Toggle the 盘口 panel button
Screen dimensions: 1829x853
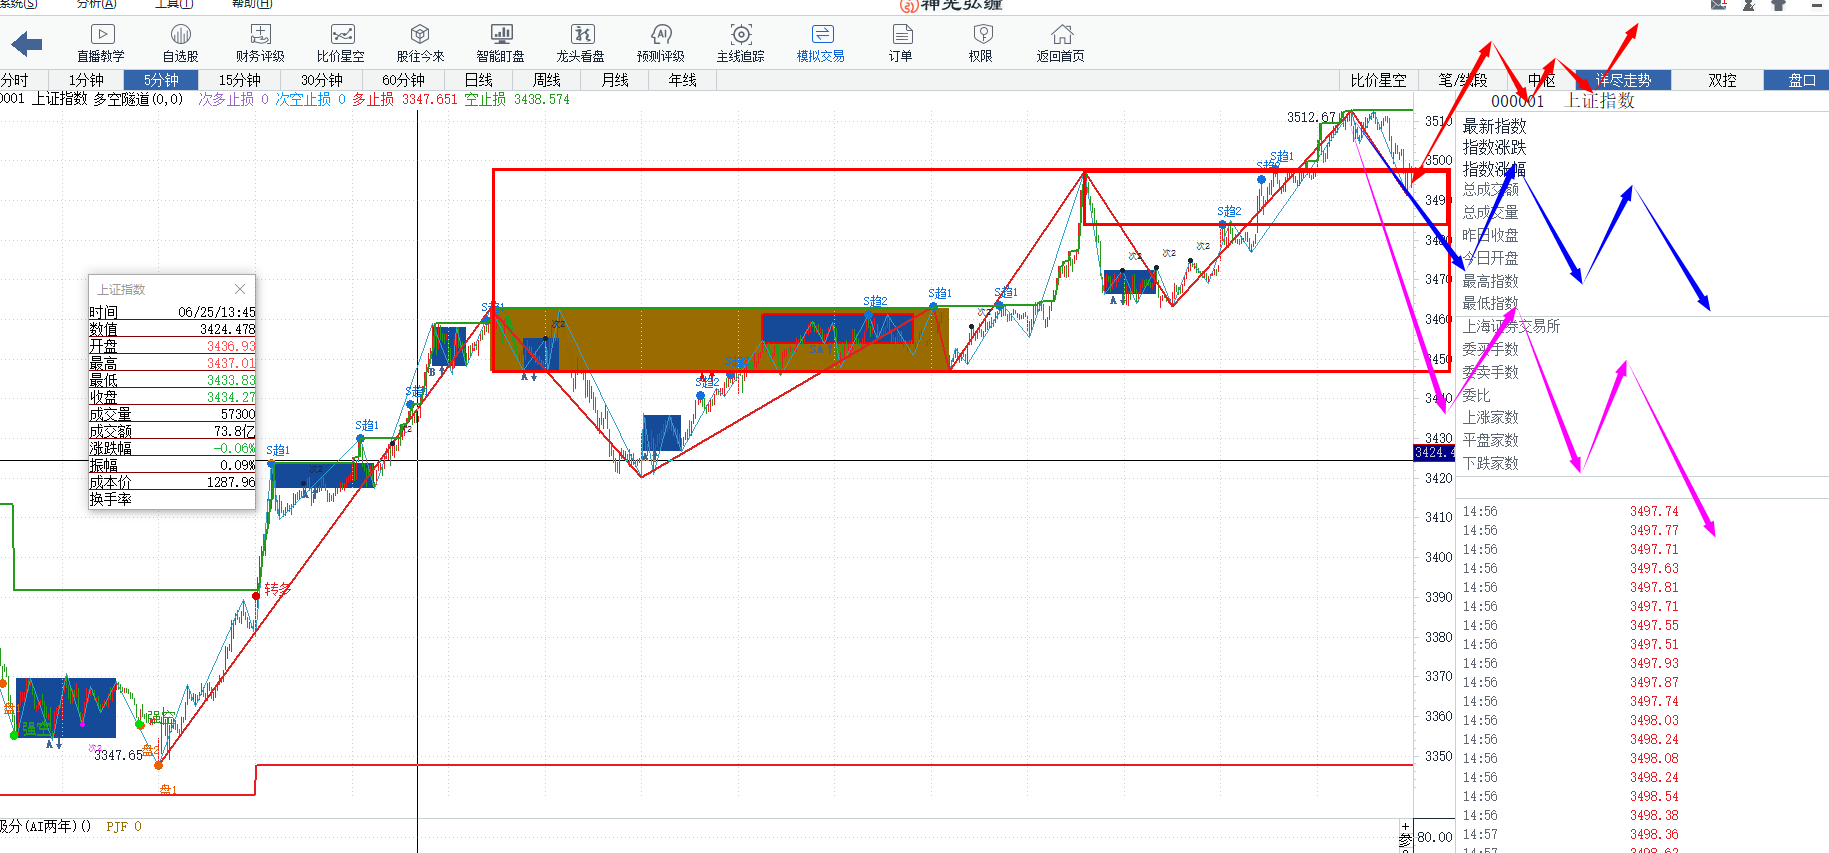(1801, 80)
